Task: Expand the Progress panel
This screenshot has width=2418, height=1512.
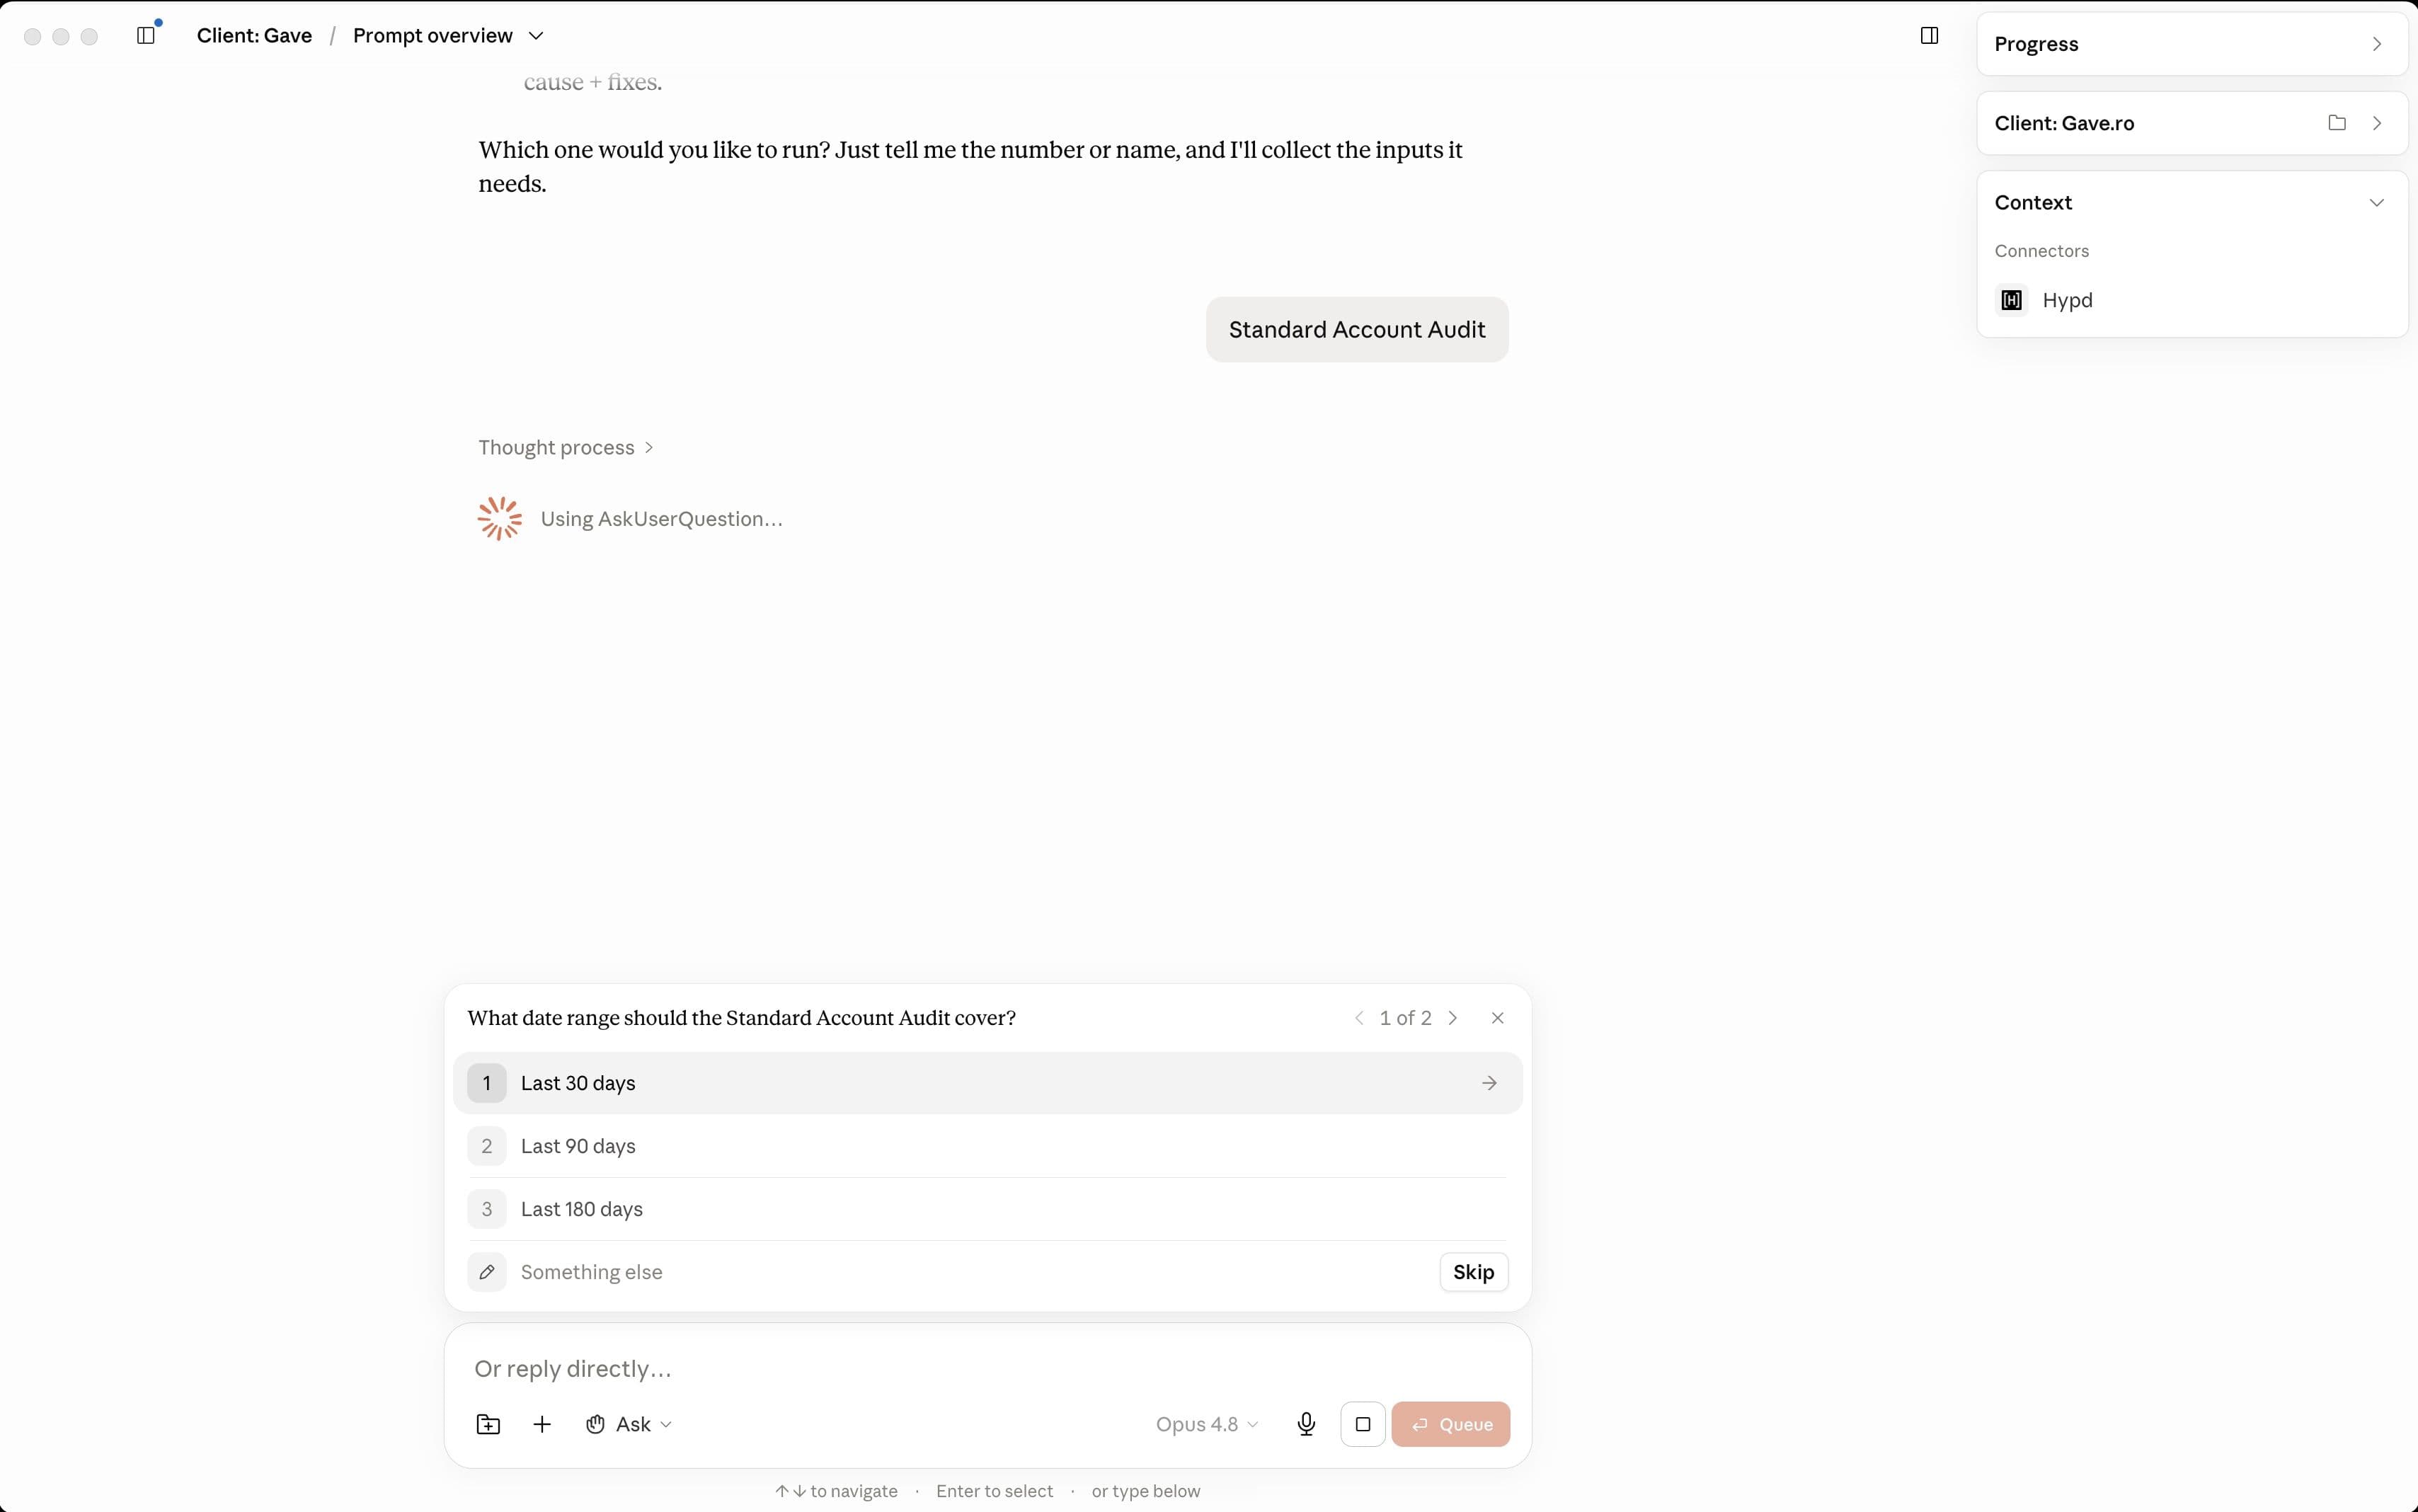Action: [x=2192, y=44]
